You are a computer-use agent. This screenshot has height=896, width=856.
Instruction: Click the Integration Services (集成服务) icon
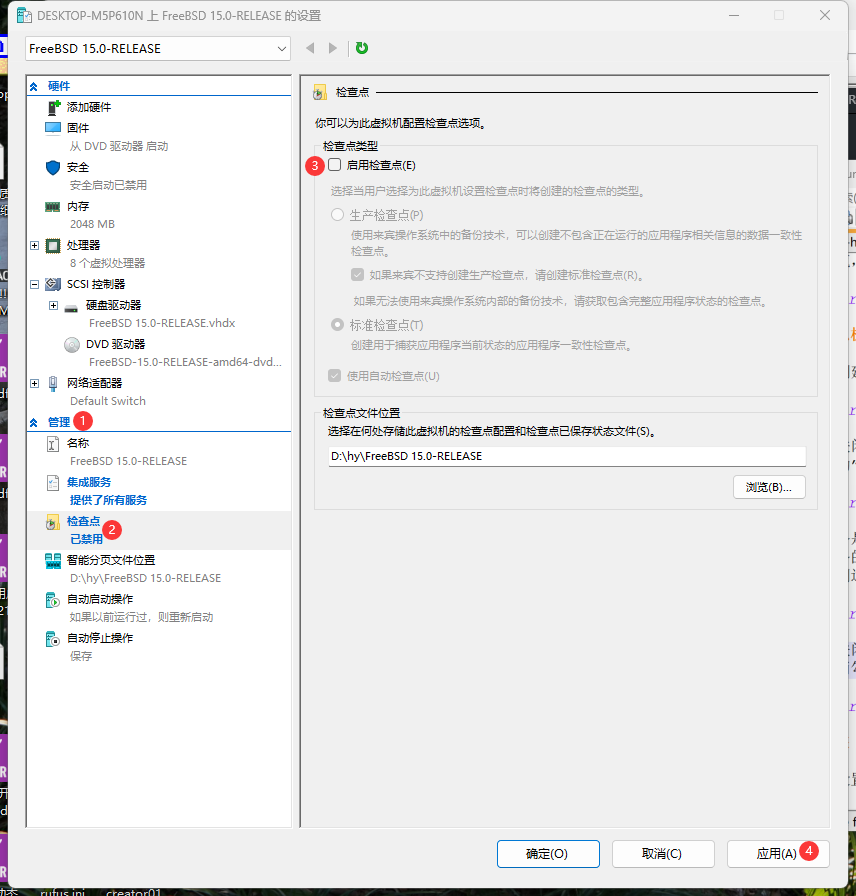click(x=53, y=483)
